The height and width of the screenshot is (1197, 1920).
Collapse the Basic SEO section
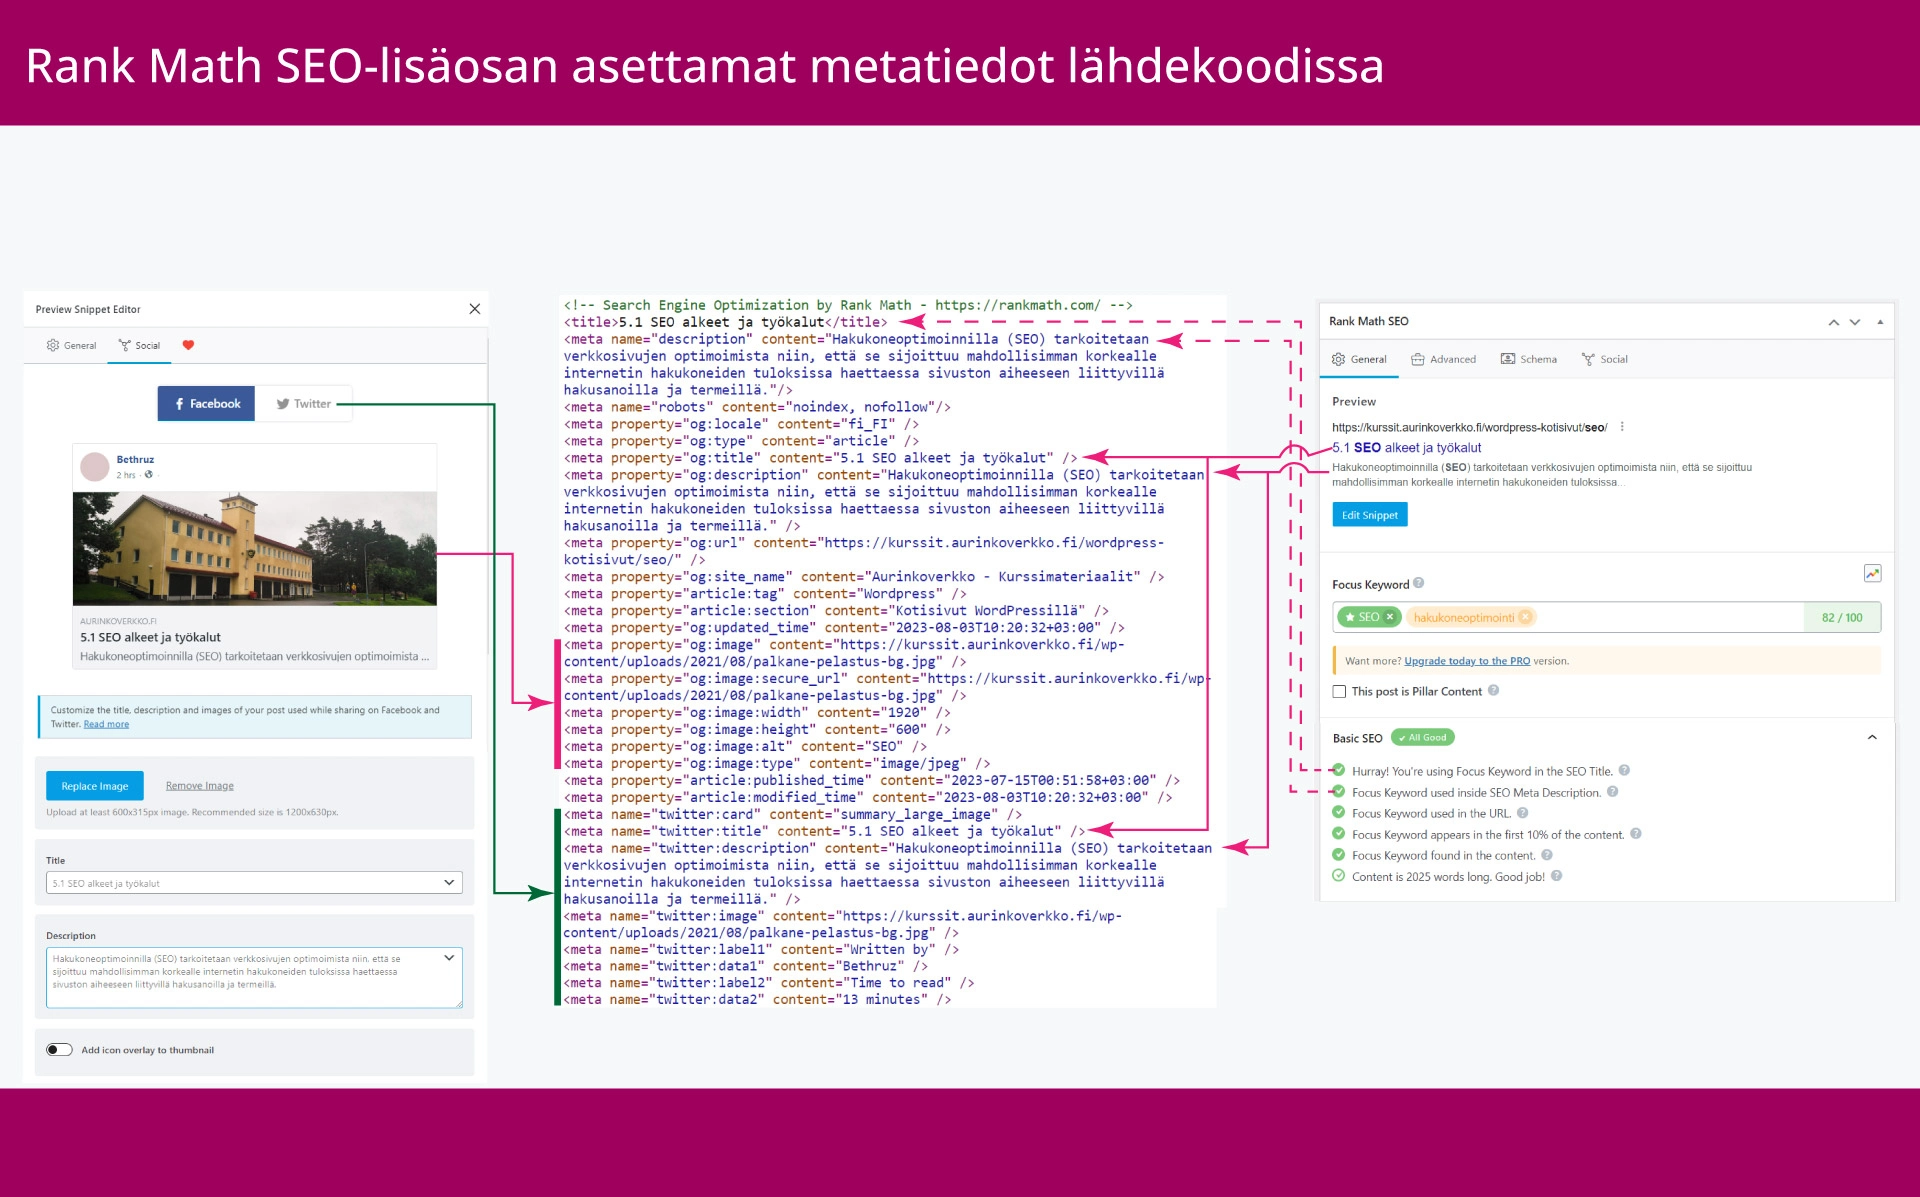tap(1872, 738)
